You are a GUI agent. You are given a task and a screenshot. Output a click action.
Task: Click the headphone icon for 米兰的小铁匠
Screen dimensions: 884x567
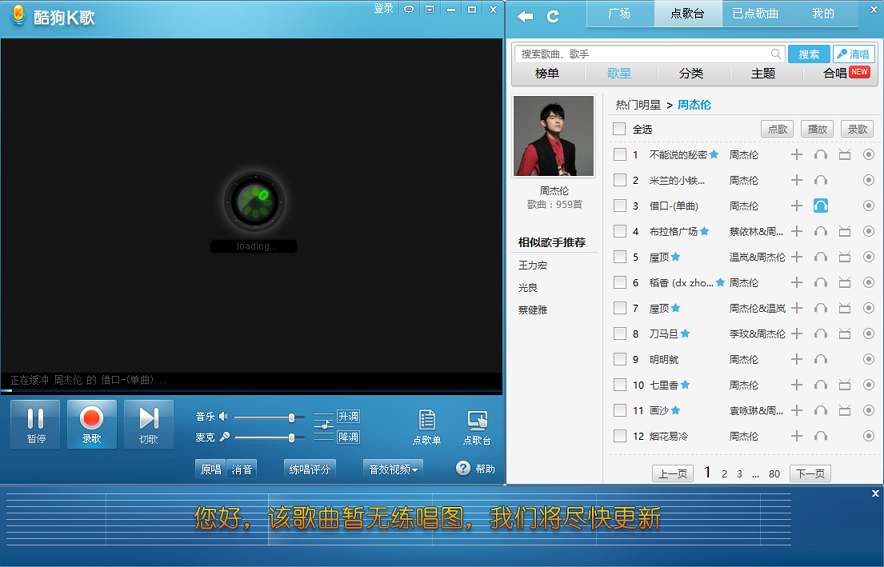tap(821, 180)
